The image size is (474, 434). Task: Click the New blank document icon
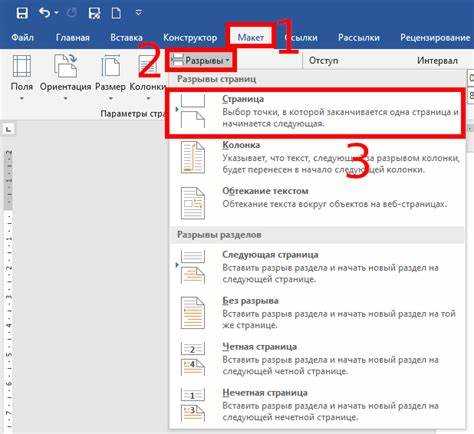(116, 13)
